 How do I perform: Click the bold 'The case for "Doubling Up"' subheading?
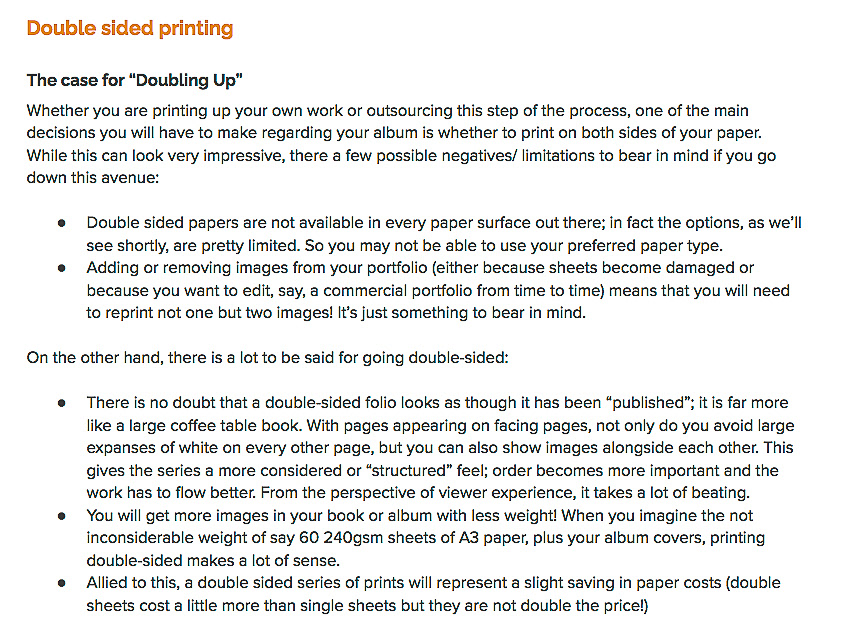[x=134, y=80]
